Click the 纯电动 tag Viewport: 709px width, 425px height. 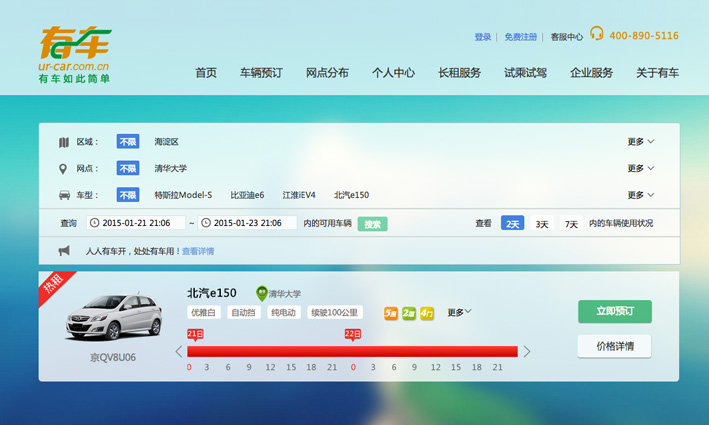[284, 312]
